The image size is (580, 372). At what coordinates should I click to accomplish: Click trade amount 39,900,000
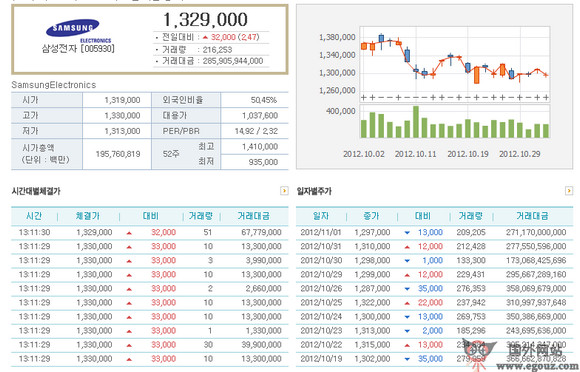[261, 345]
